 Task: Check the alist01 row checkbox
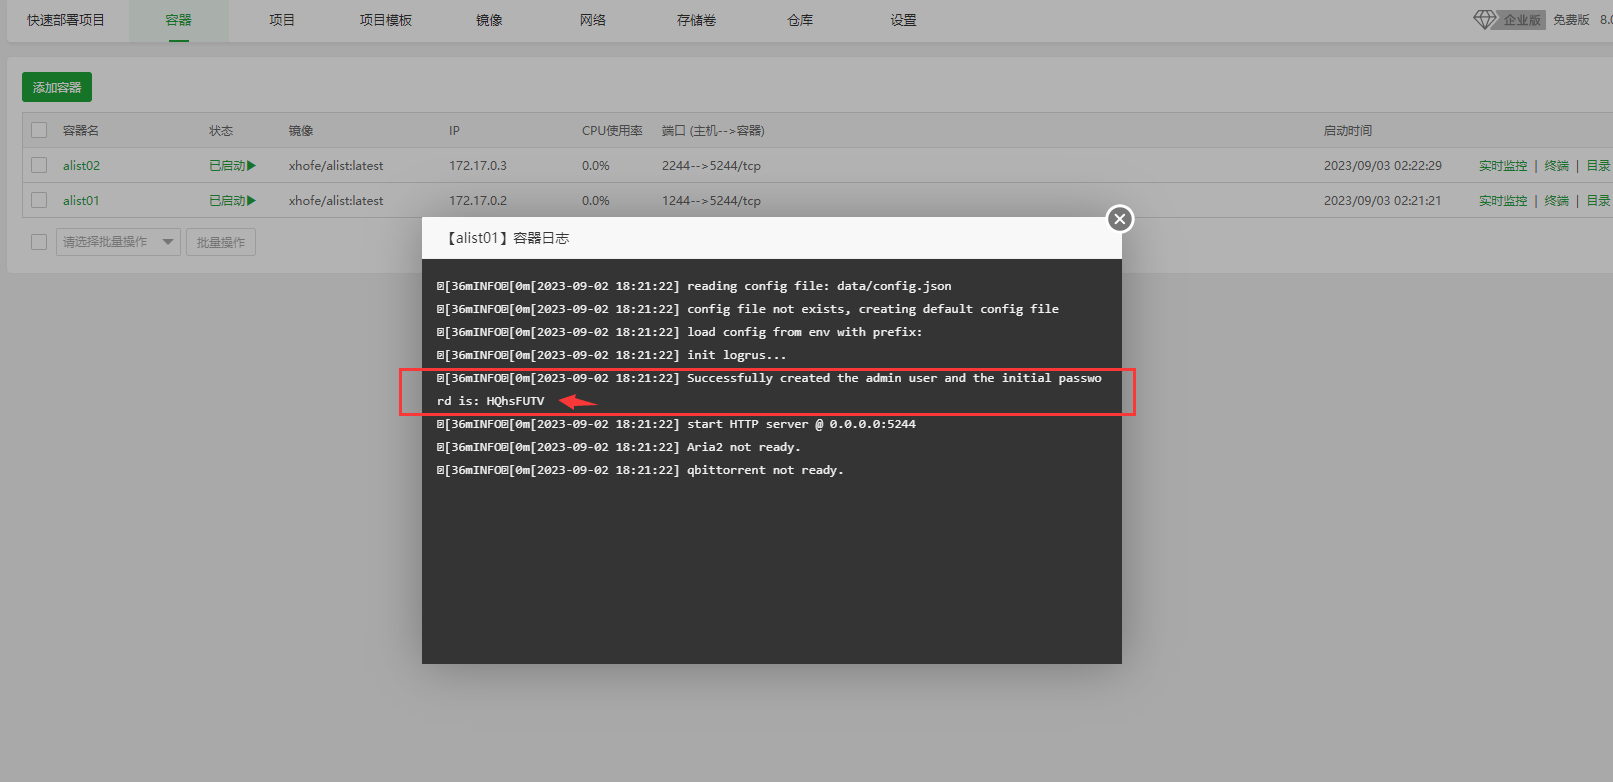point(39,200)
